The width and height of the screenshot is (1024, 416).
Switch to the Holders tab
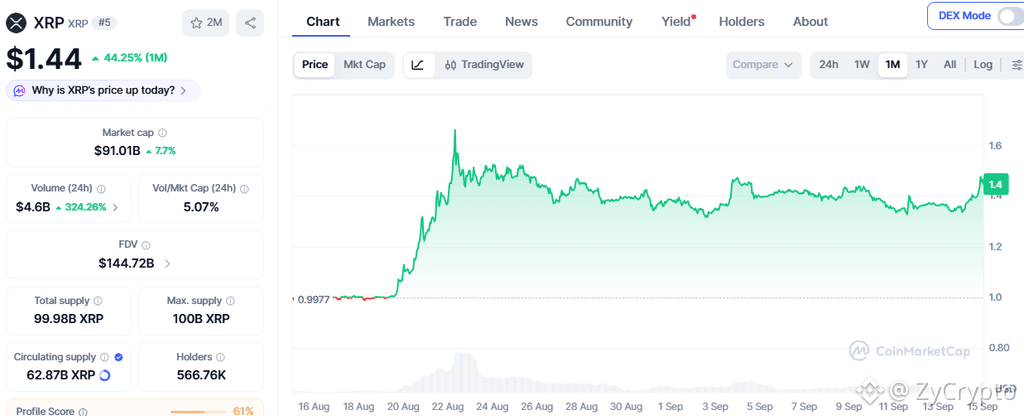tap(741, 22)
